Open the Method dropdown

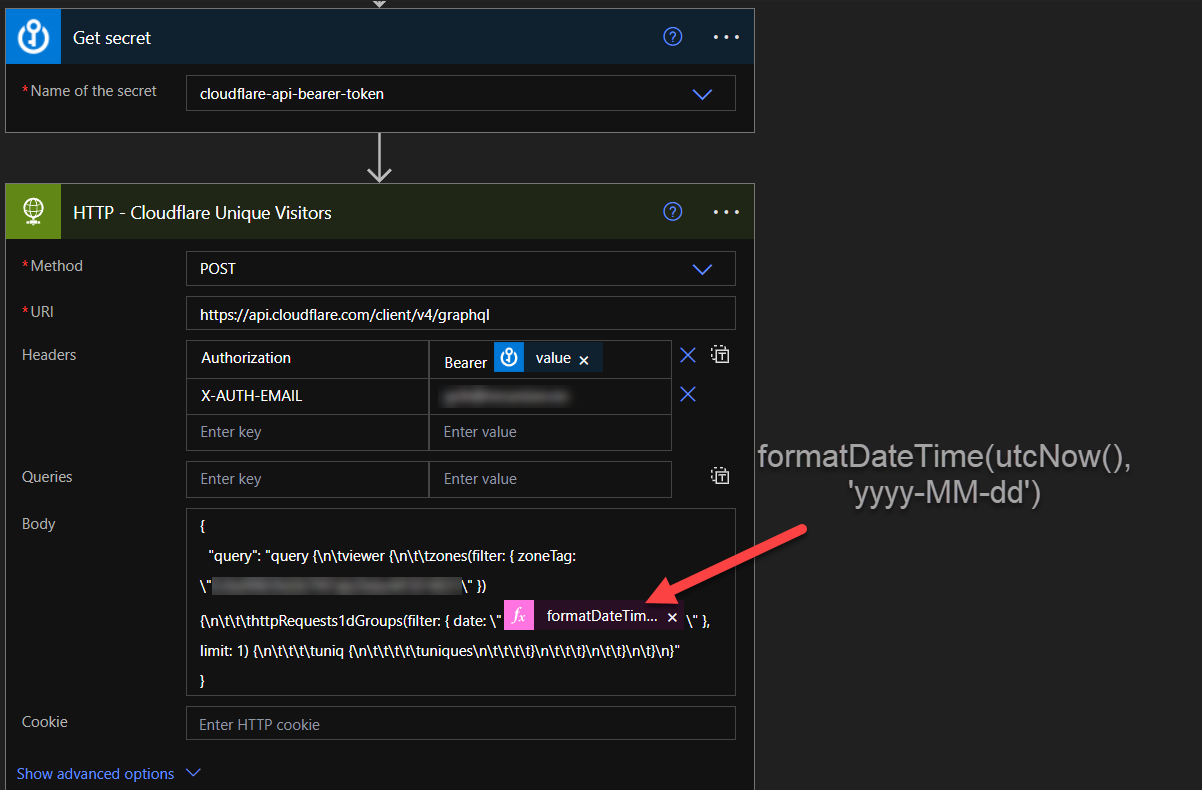coord(702,268)
